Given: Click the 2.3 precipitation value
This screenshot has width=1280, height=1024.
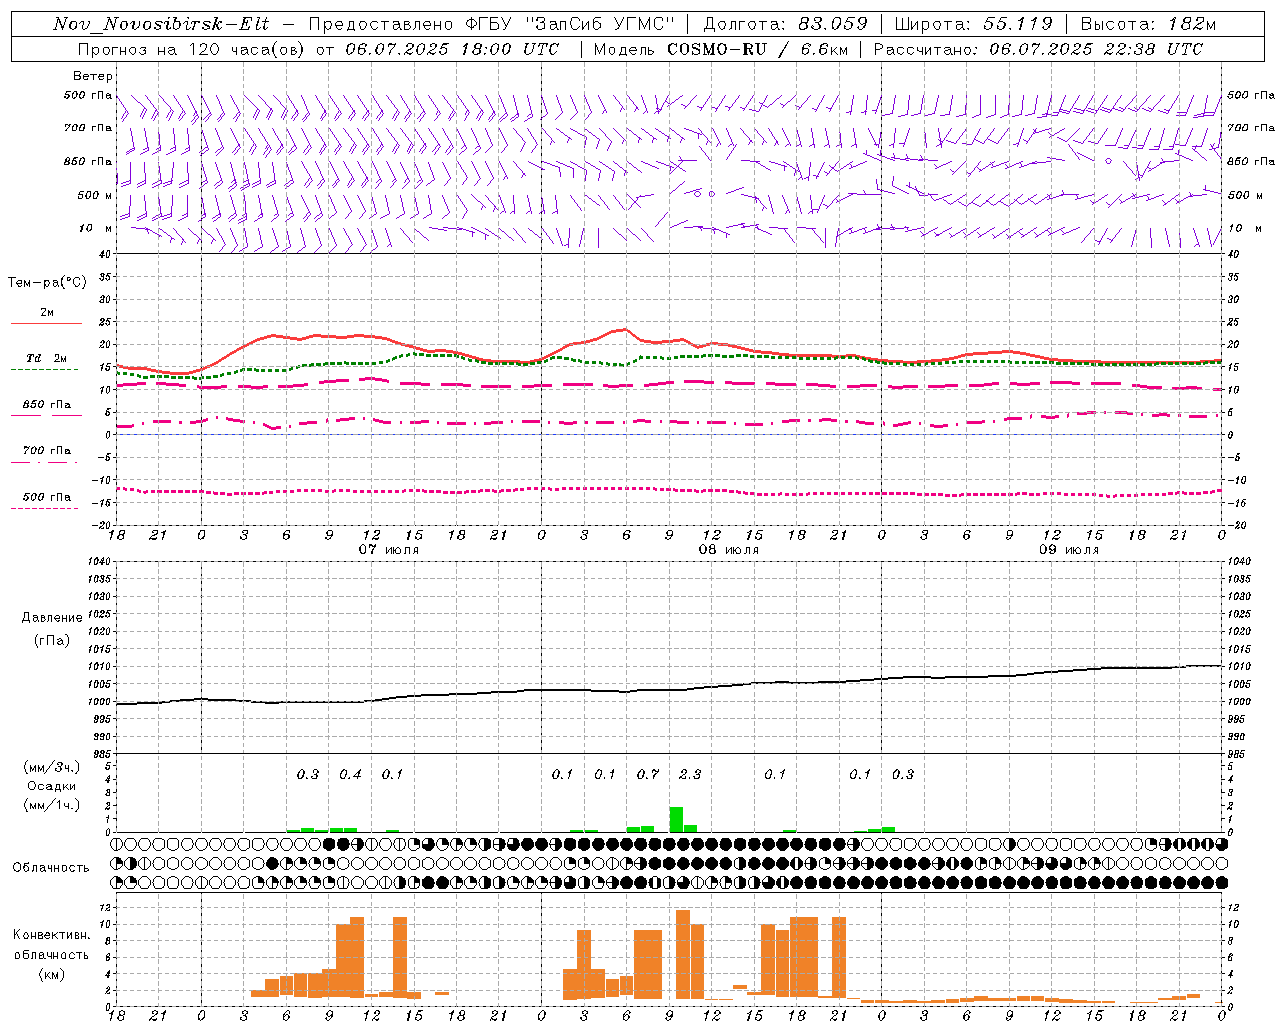Looking at the screenshot, I should [690, 774].
